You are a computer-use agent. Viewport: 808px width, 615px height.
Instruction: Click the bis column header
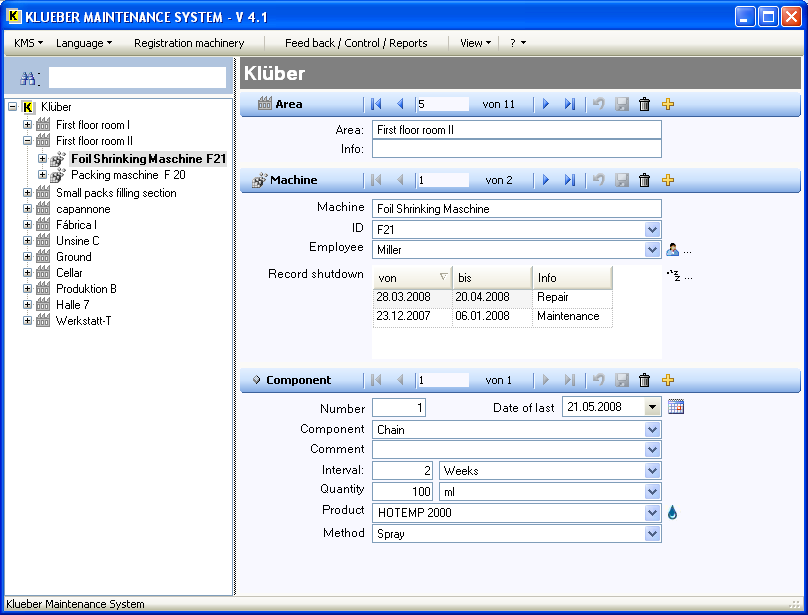(x=492, y=278)
